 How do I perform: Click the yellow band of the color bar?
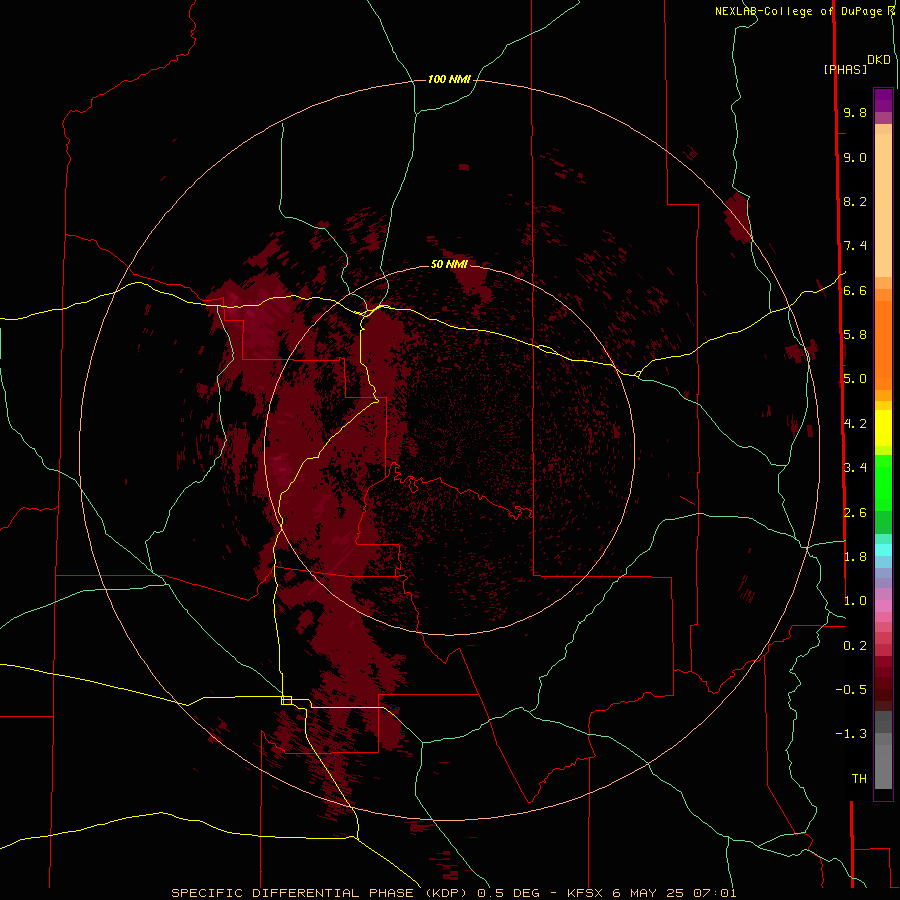coord(883,428)
